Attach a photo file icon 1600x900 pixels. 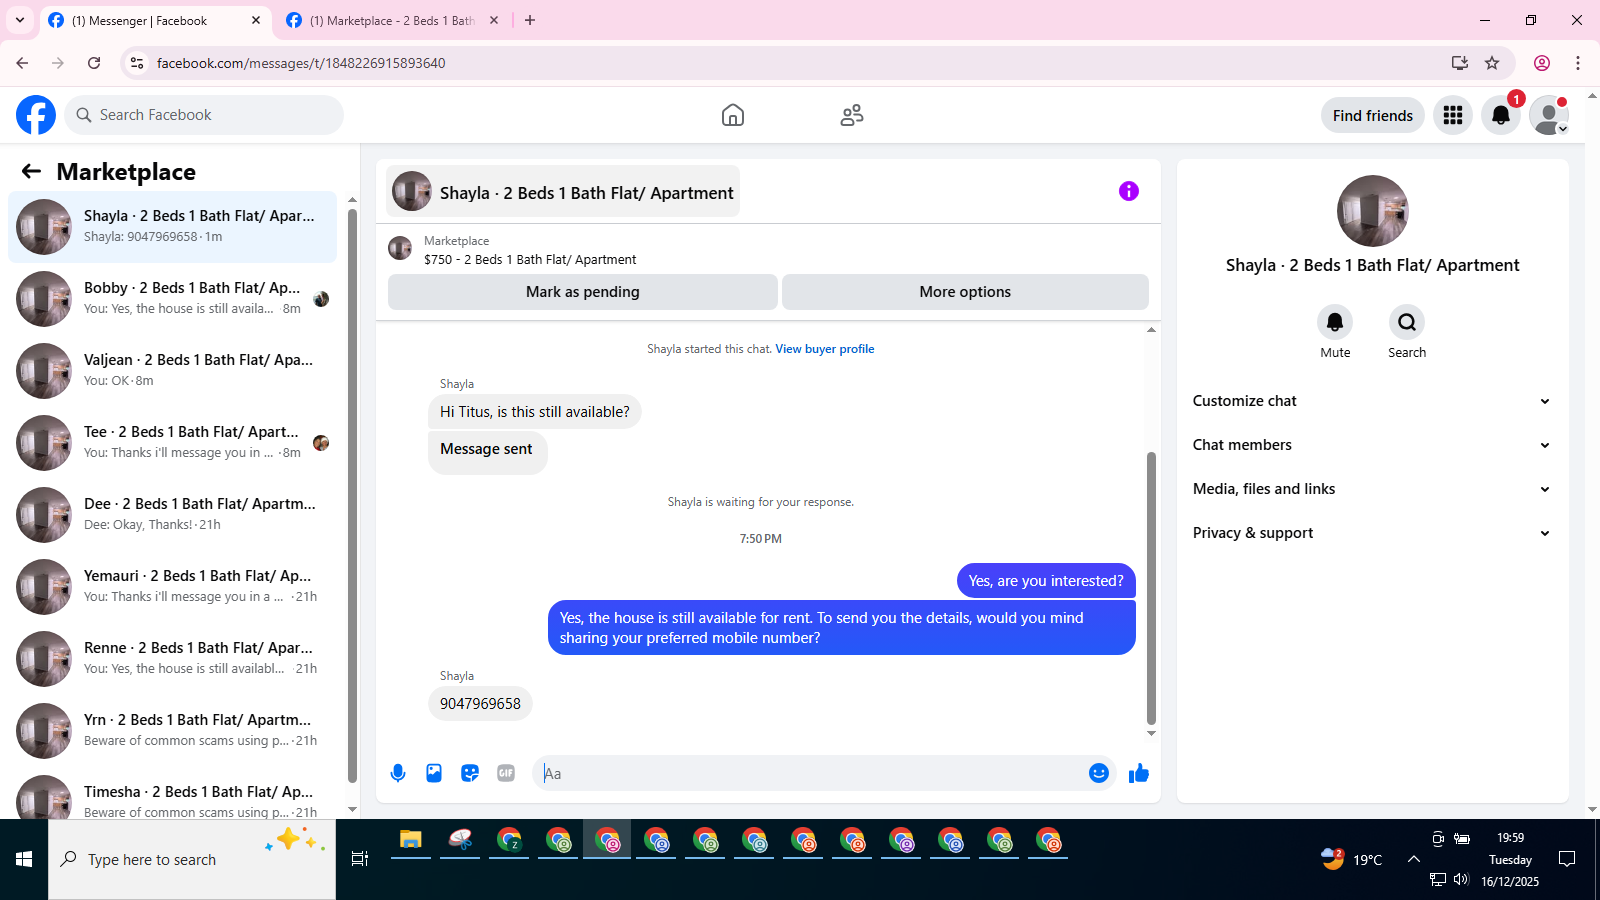434,773
